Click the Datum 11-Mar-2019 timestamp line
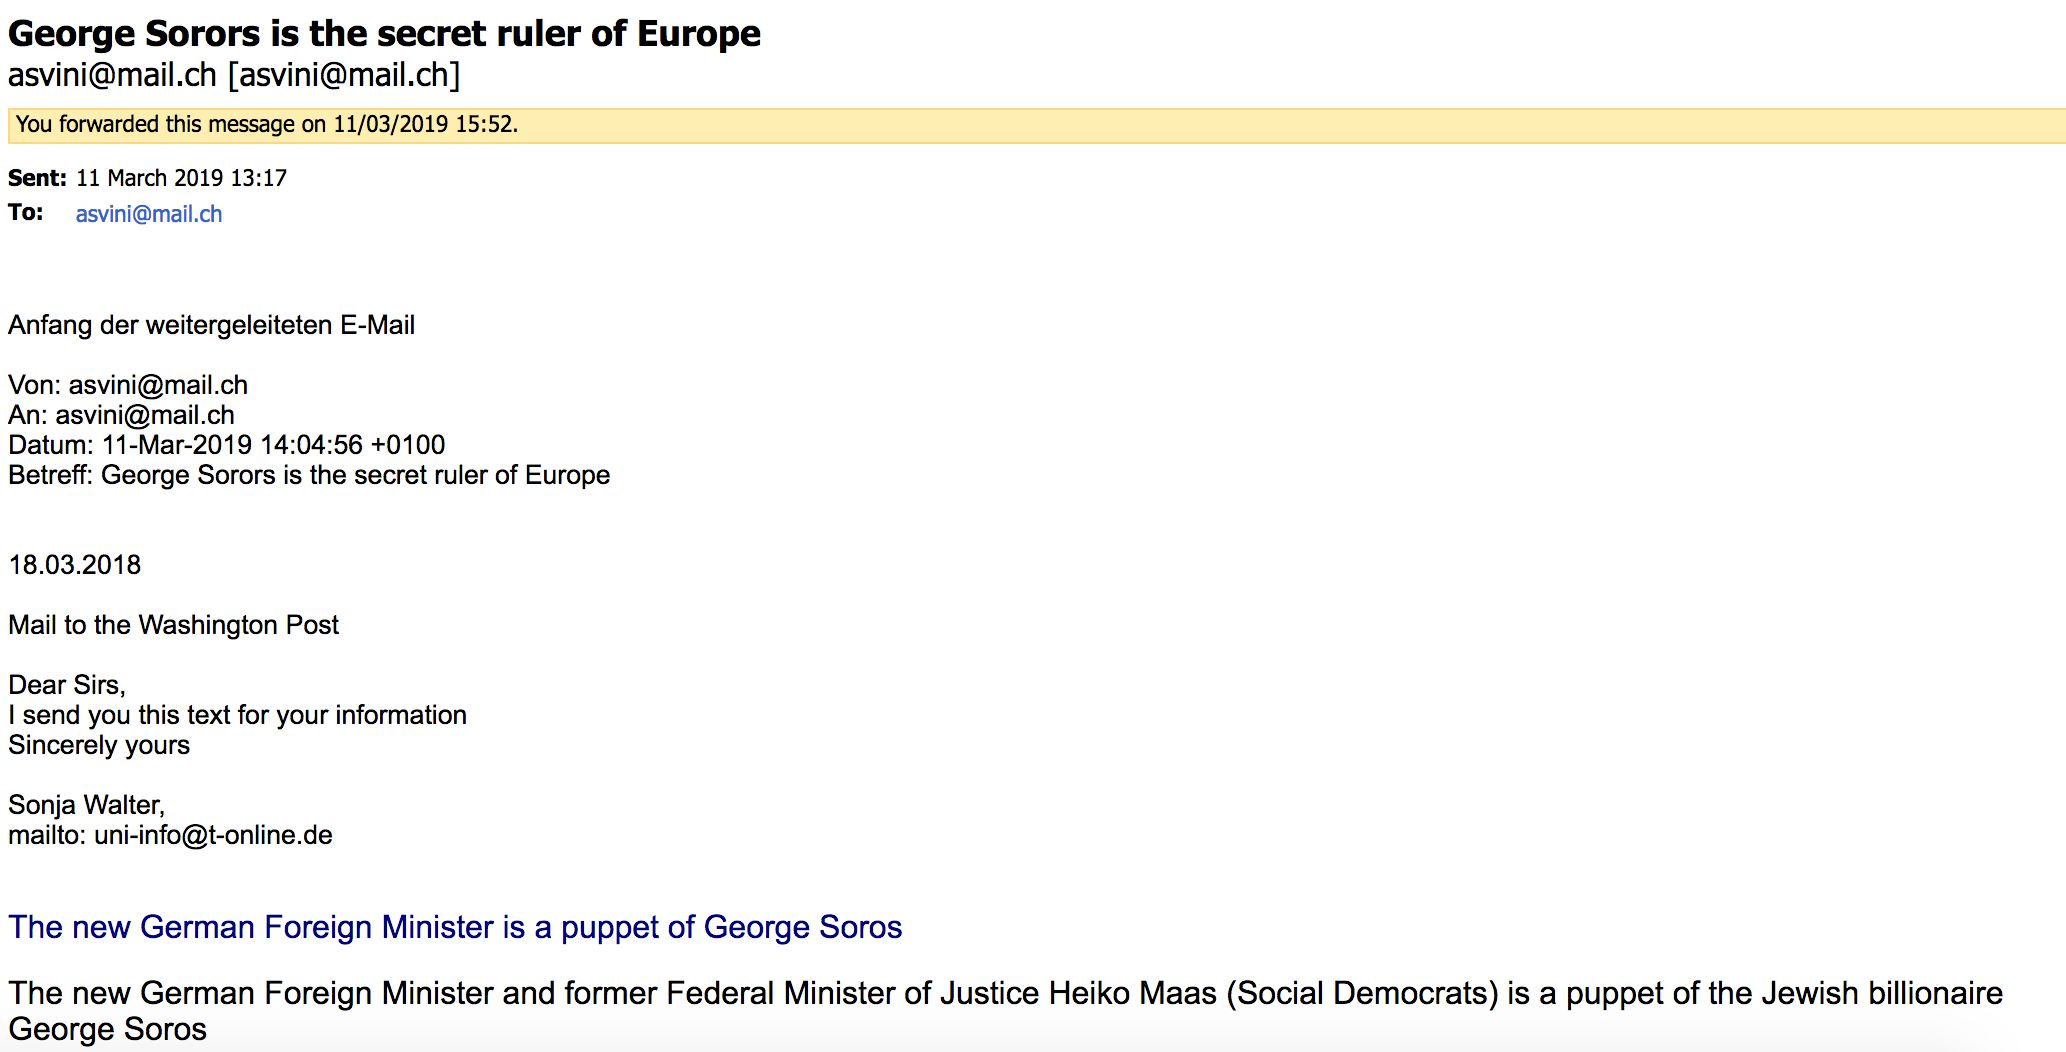This screenshot has width=2066, height=1052. pos(227,445)
